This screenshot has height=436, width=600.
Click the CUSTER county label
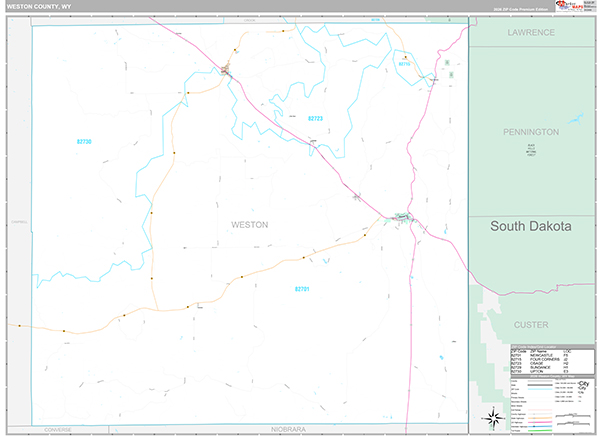point(531,325)
